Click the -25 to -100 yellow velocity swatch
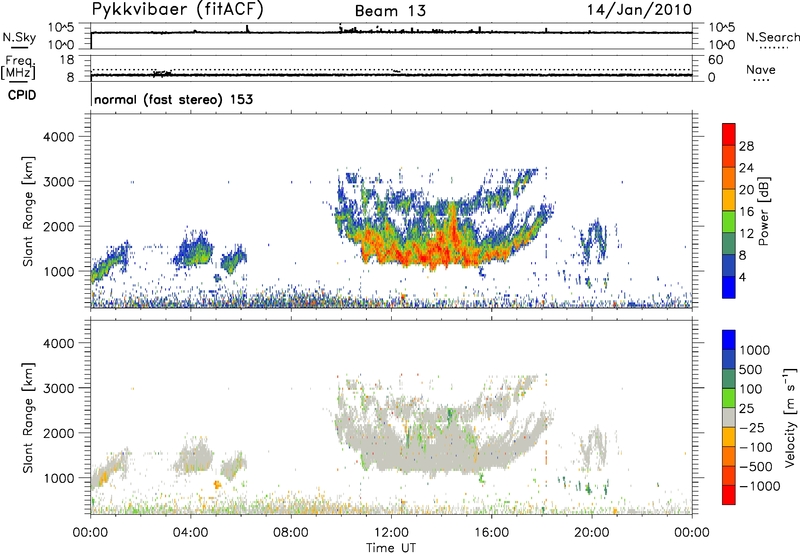The height and width of the screenshot is (554, 800). [729, 437]
